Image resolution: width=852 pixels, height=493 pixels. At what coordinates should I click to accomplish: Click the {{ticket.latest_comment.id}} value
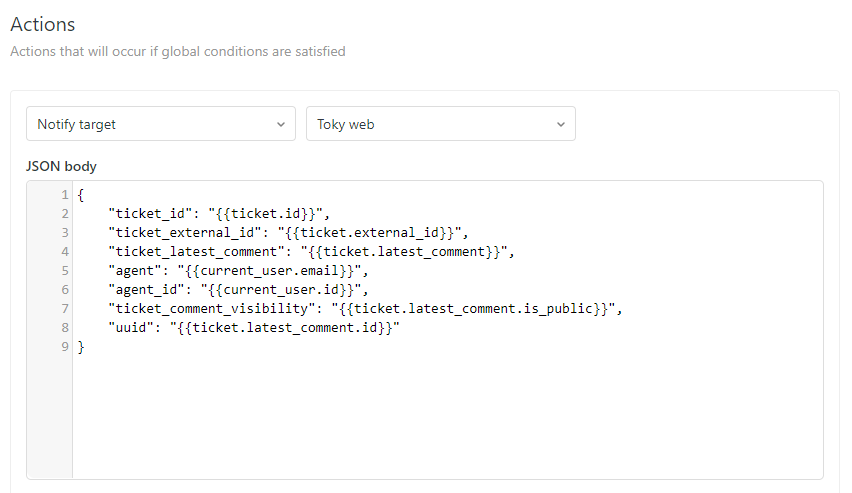coord(285,327)
